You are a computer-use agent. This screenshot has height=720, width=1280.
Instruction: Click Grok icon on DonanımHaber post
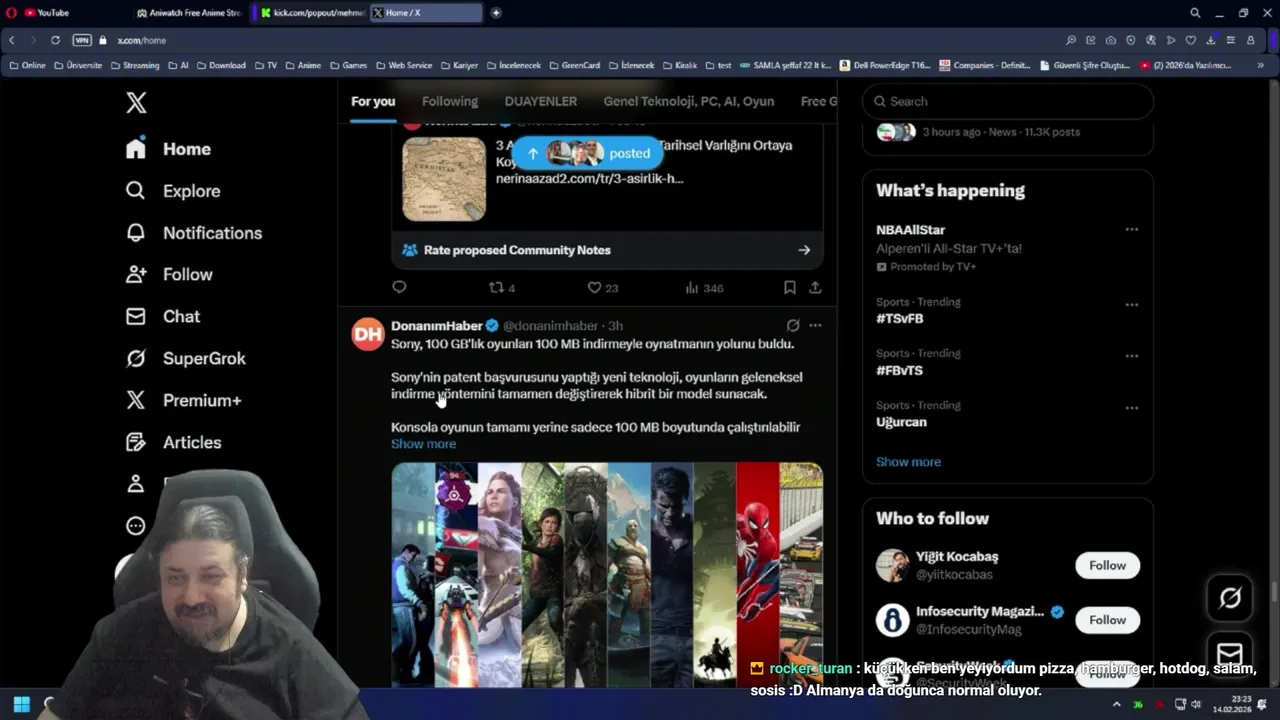pos(793,325)
